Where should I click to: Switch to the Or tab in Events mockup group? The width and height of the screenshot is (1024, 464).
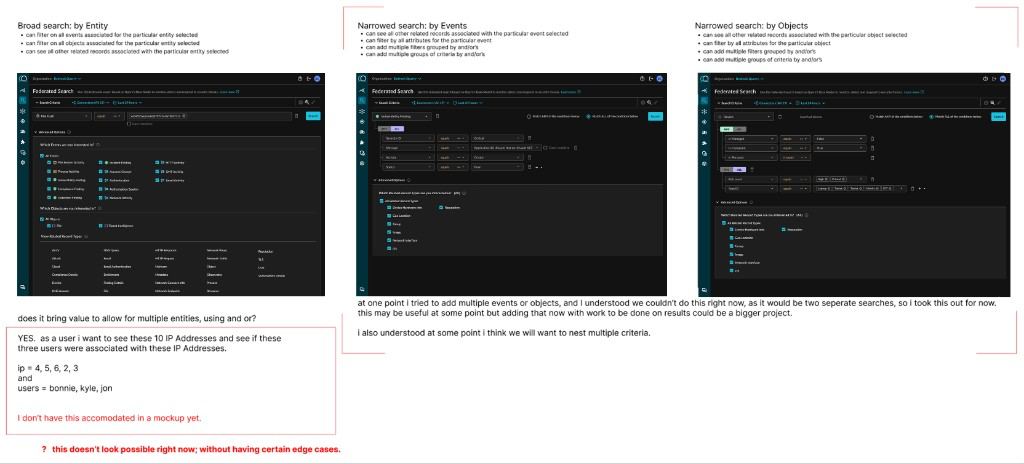pos(397,129)
